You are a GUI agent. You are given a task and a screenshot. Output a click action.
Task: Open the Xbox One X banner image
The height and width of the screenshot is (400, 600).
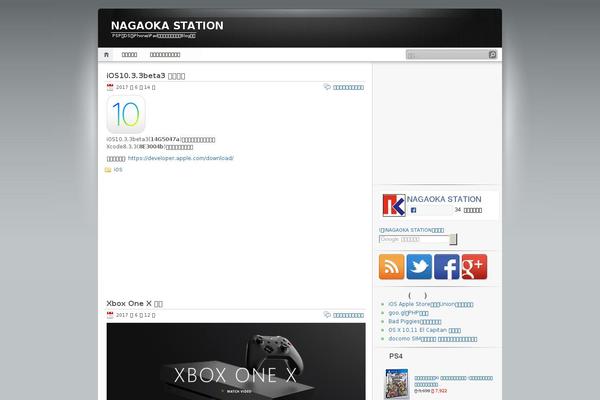coord(236,361)
